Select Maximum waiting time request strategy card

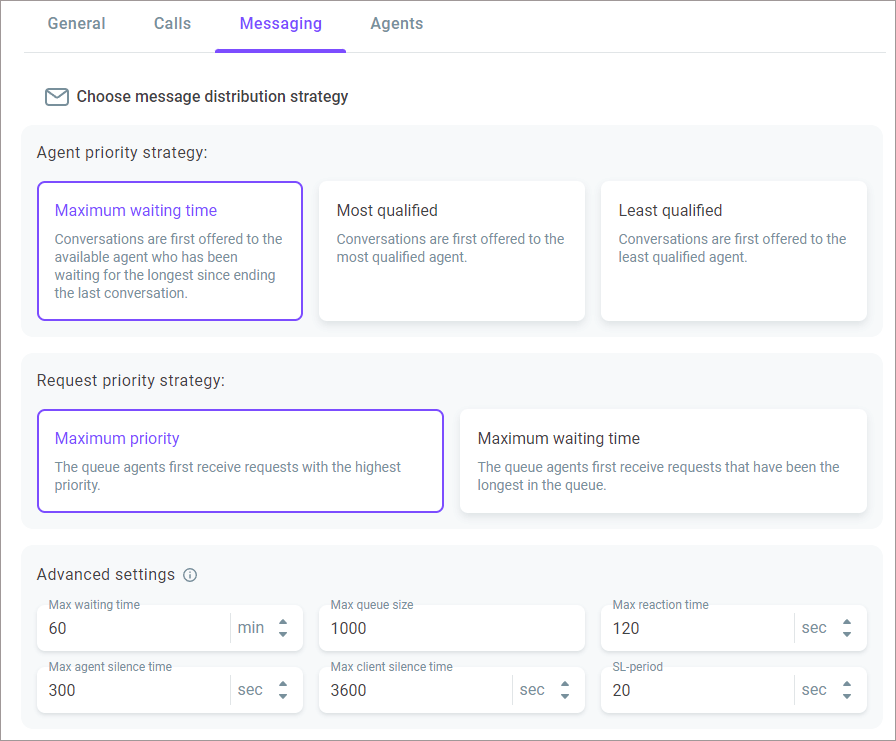coord(663,460)
